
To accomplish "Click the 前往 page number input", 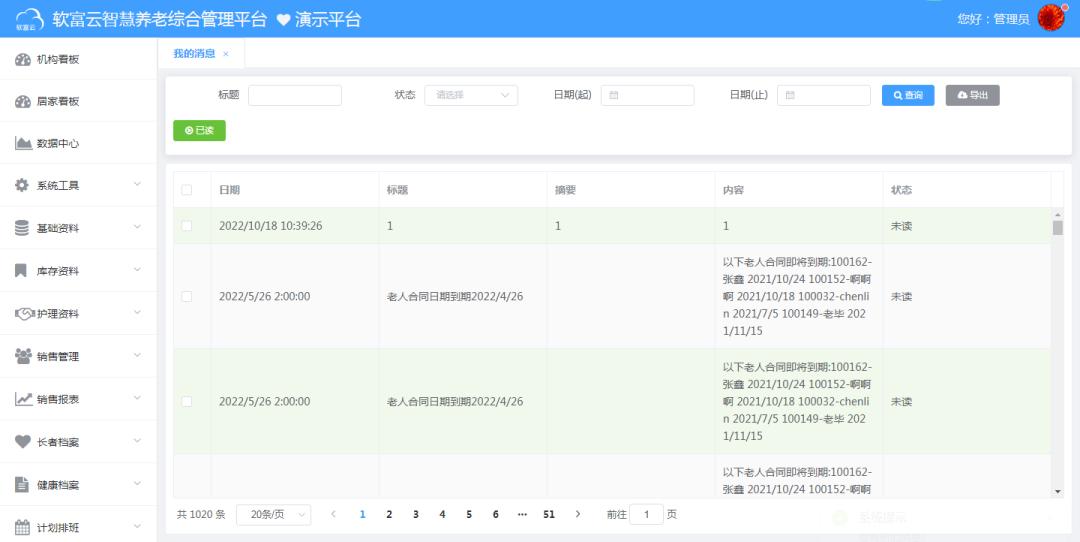I will point(646,514).
